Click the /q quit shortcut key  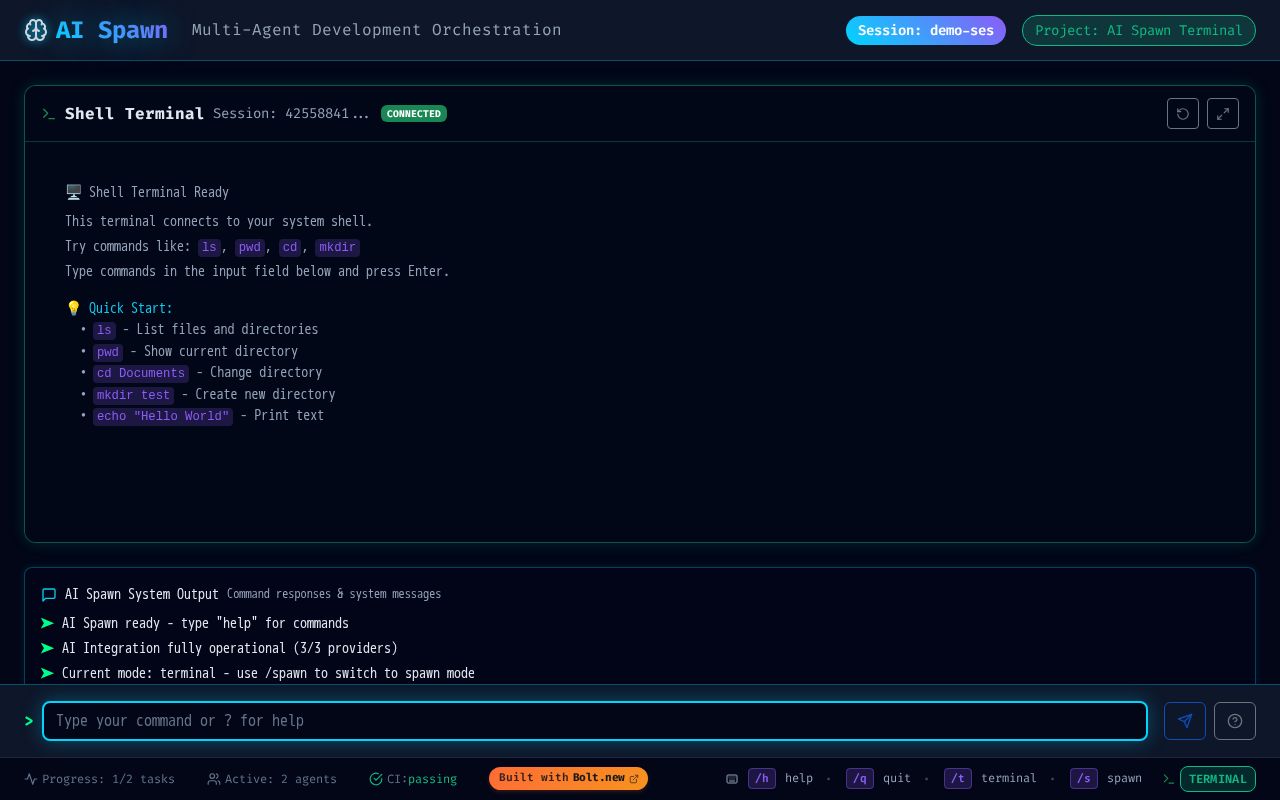pos(860,779)
